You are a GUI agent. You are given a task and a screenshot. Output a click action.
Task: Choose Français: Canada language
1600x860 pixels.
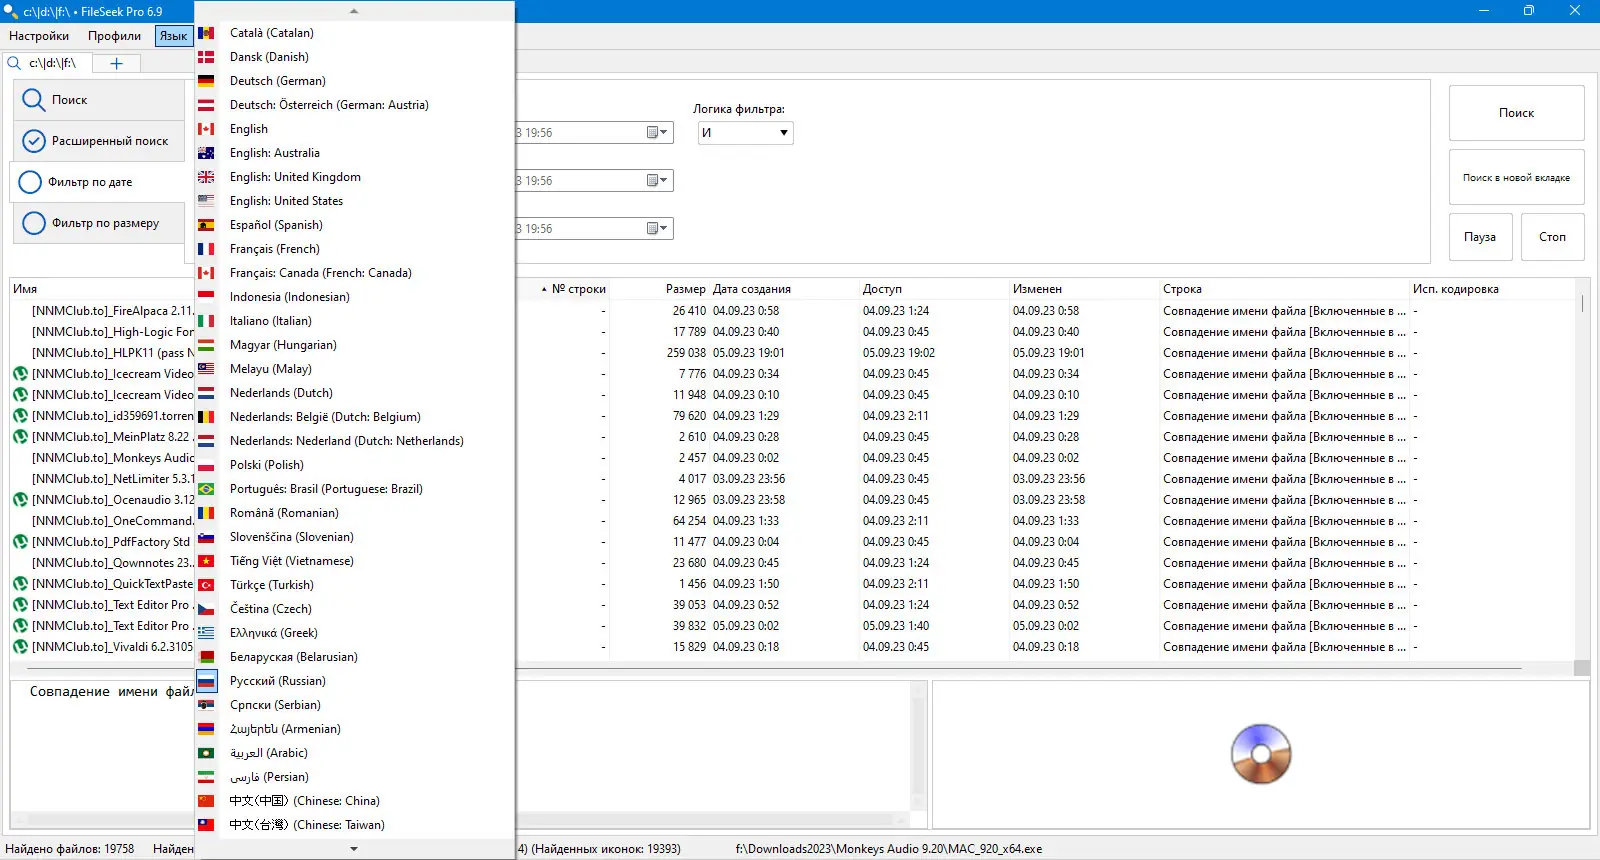[355, 273]
